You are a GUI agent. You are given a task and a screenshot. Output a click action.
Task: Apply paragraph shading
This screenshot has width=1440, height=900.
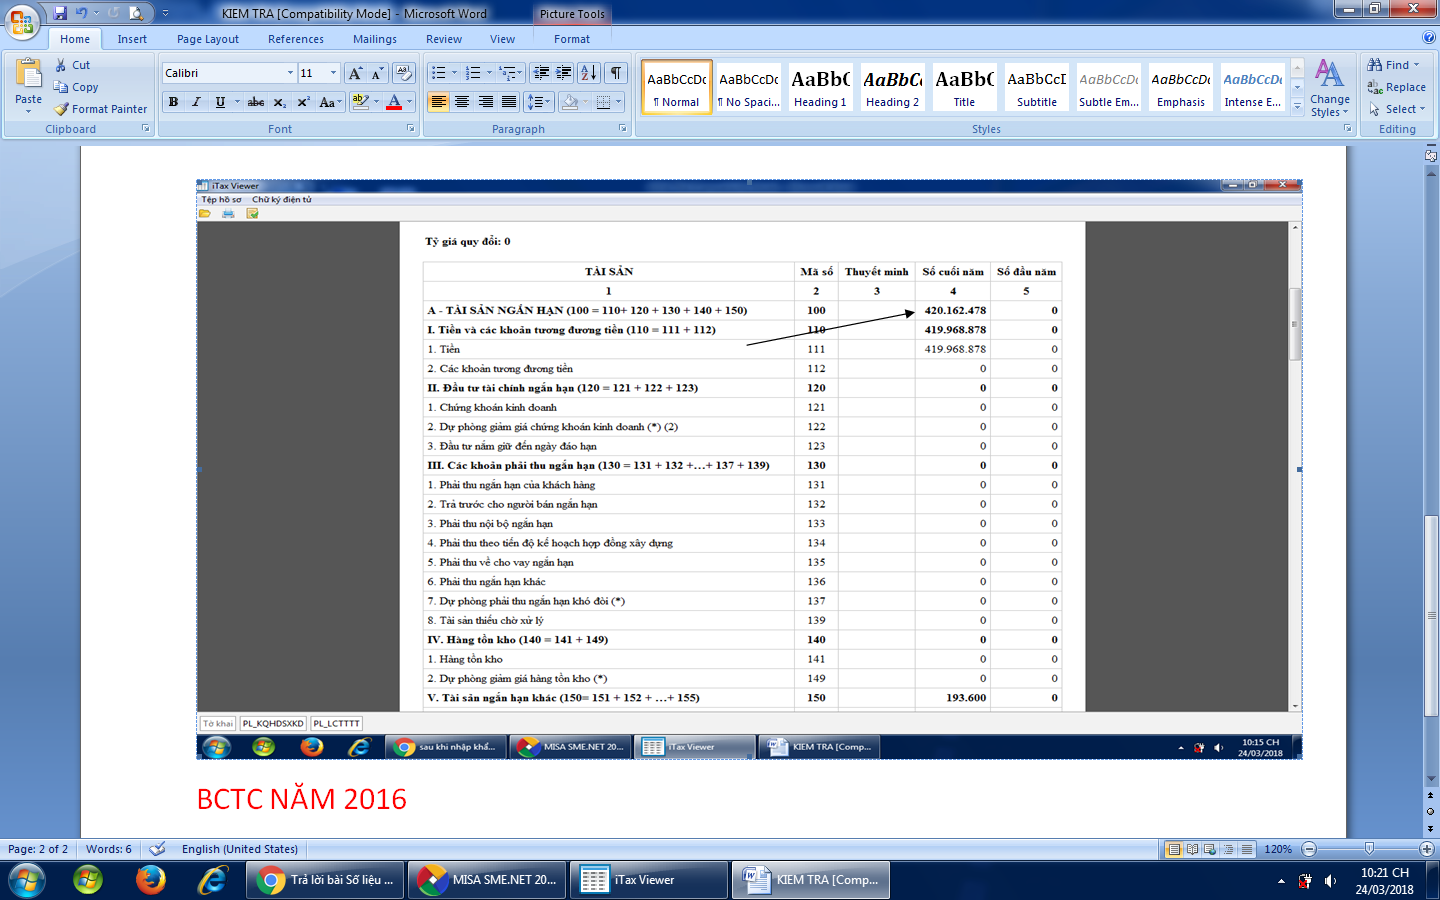pyautogui.click(x=570, y=102)
